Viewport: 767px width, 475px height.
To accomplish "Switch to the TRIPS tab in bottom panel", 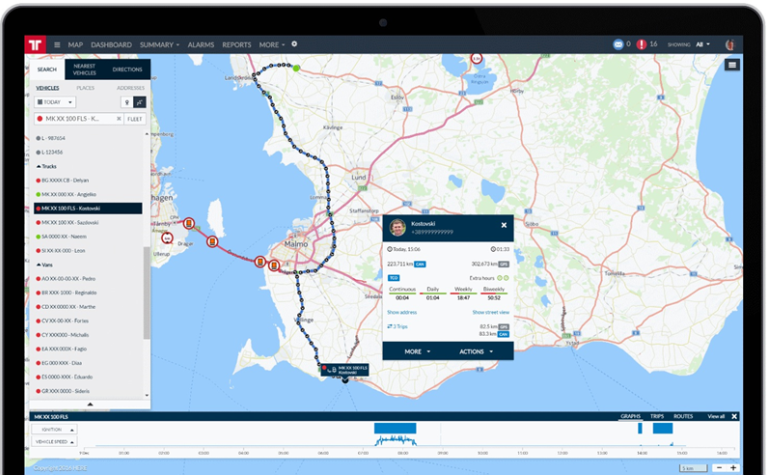I will 657,416.
